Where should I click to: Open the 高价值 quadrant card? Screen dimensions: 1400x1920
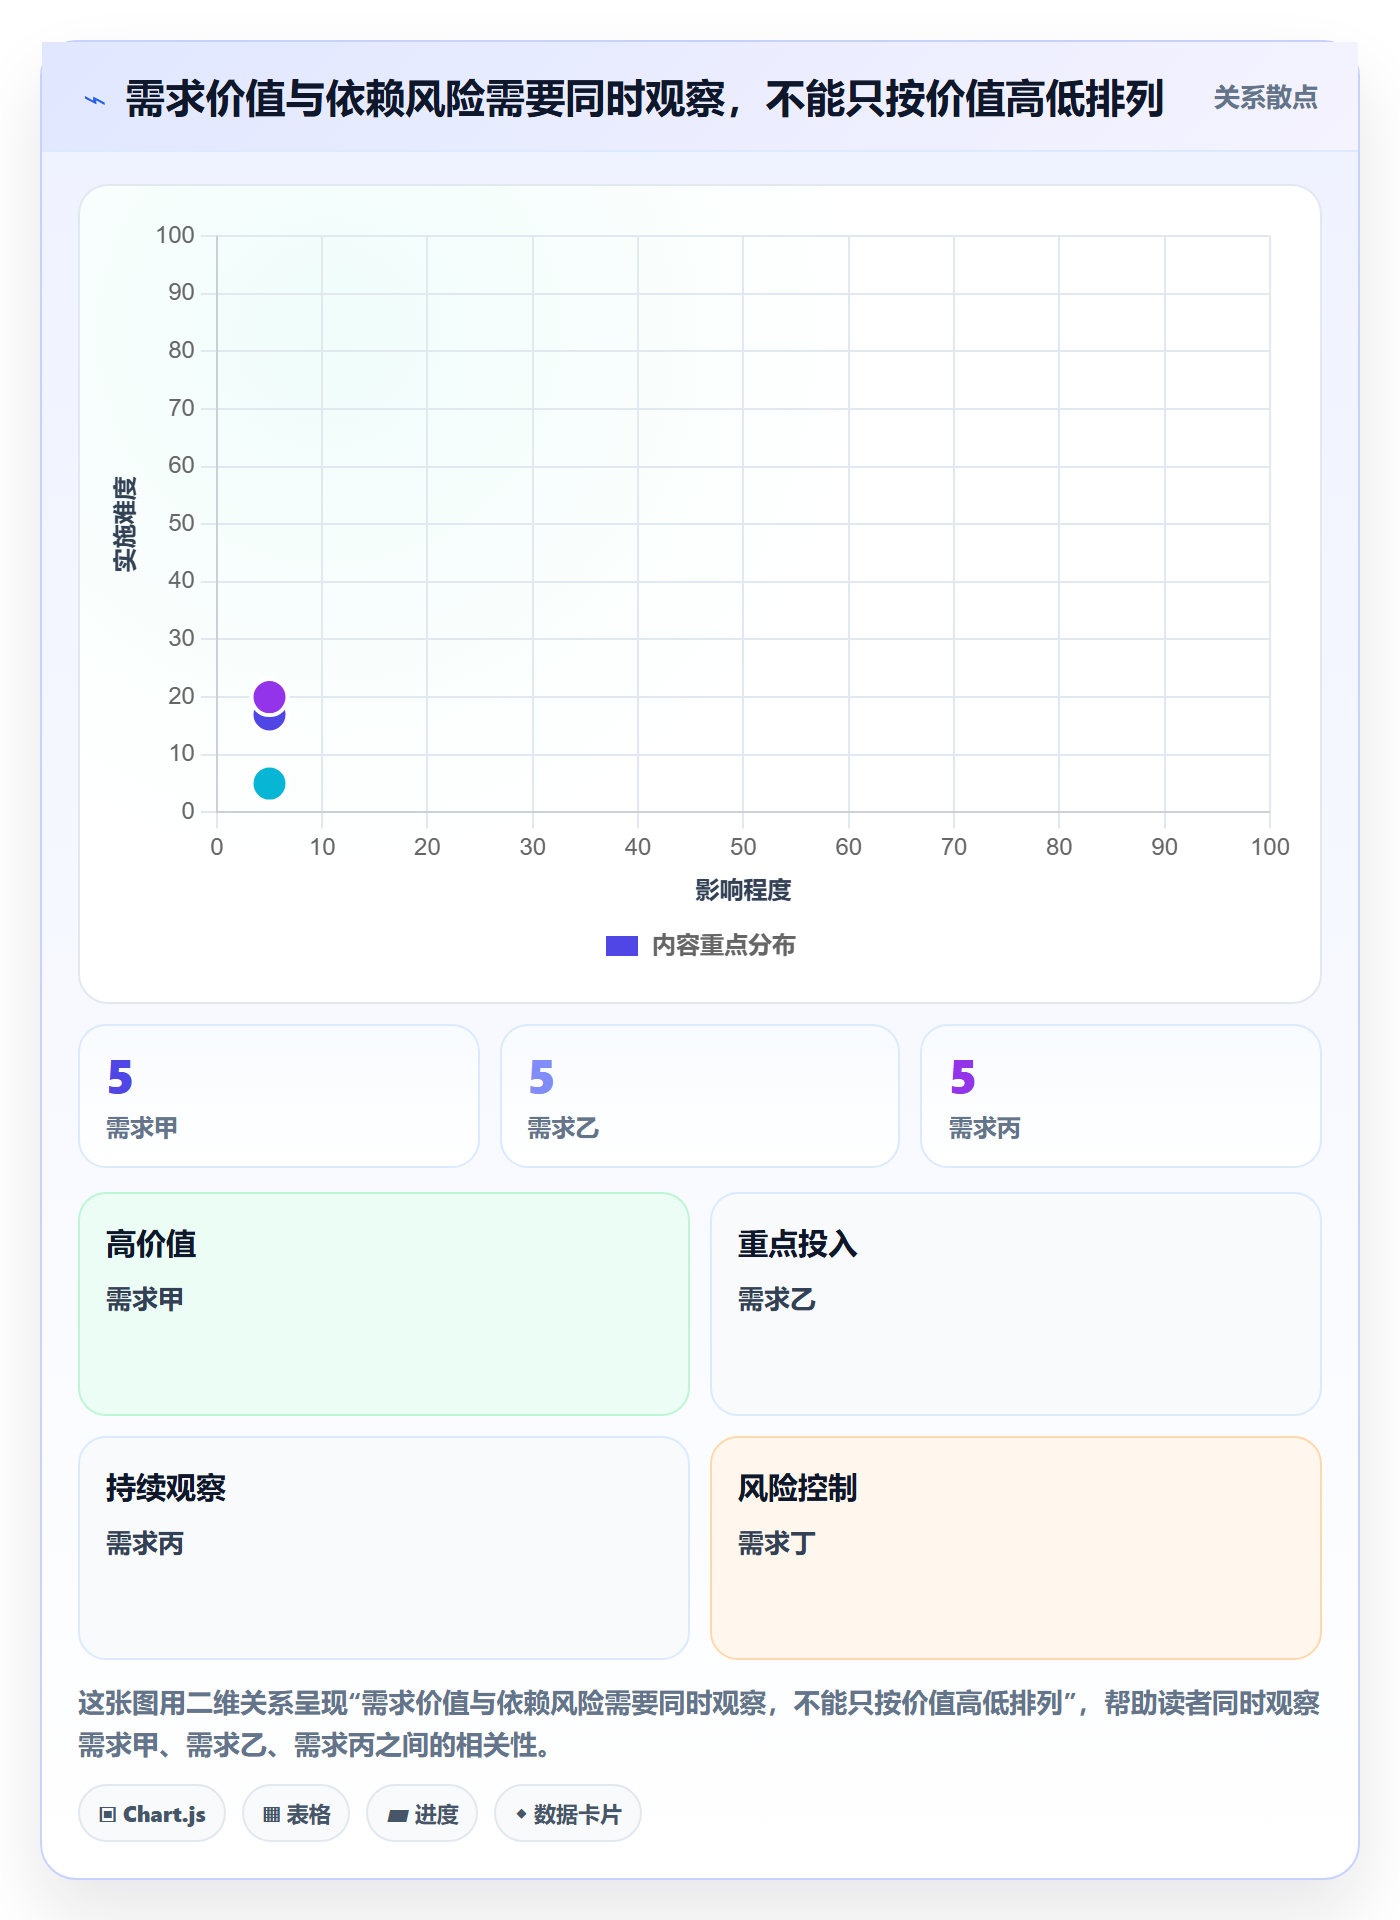[x=384, y=1304]
